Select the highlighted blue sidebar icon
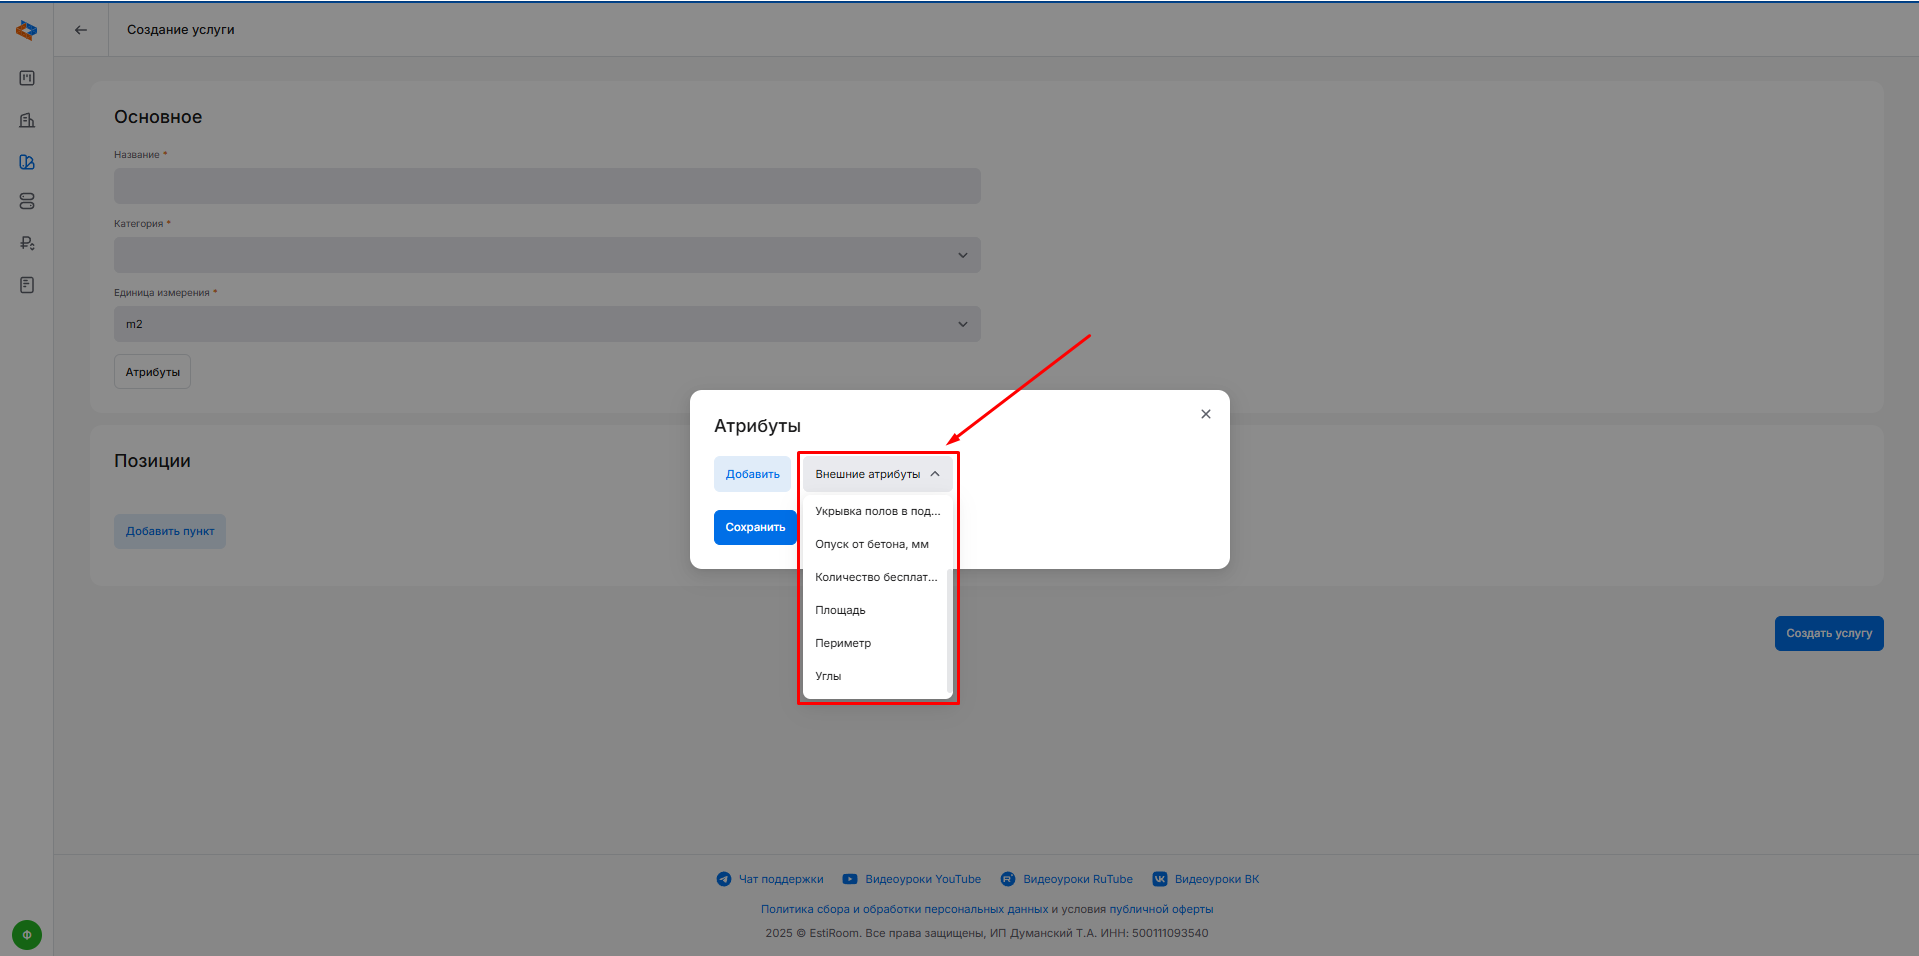The width and height of the screenshot is (1919, 956). [x=27, y=162]
